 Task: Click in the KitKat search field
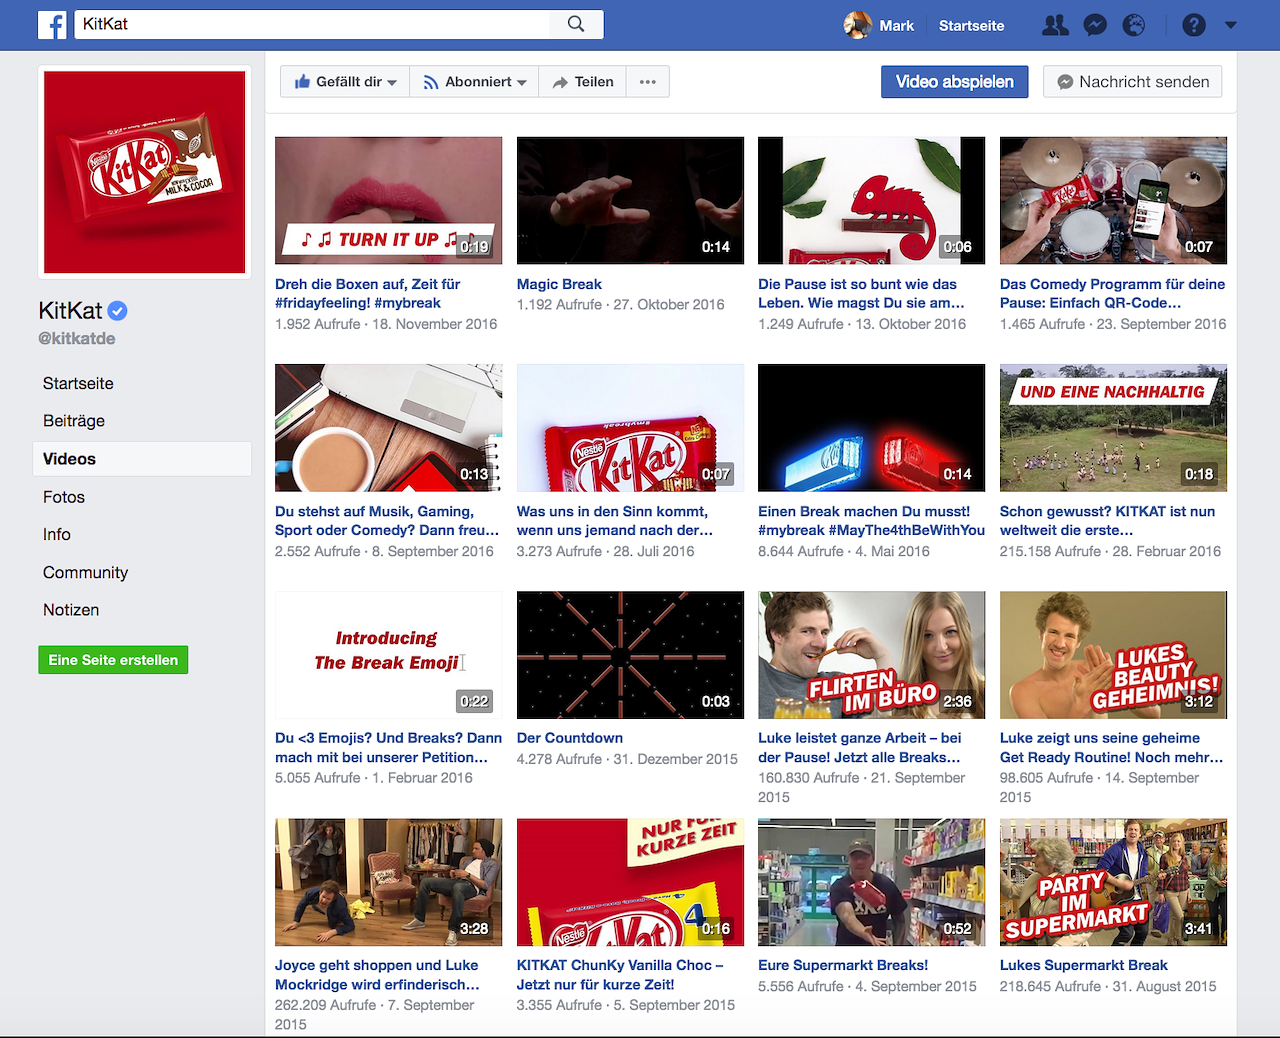(312, 24)
